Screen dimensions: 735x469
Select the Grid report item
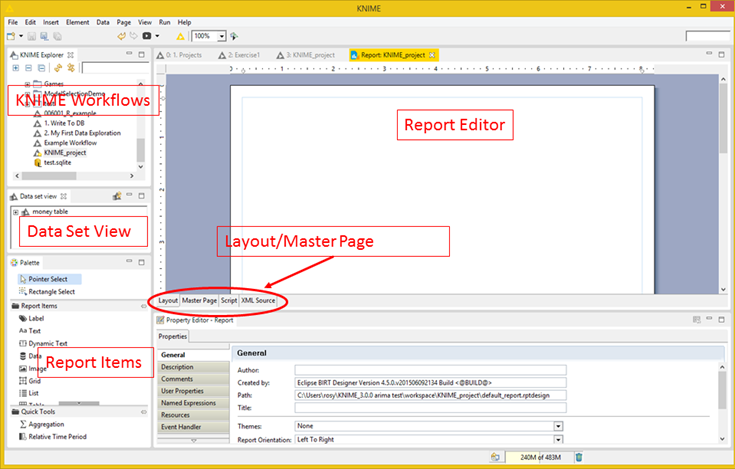30,380
